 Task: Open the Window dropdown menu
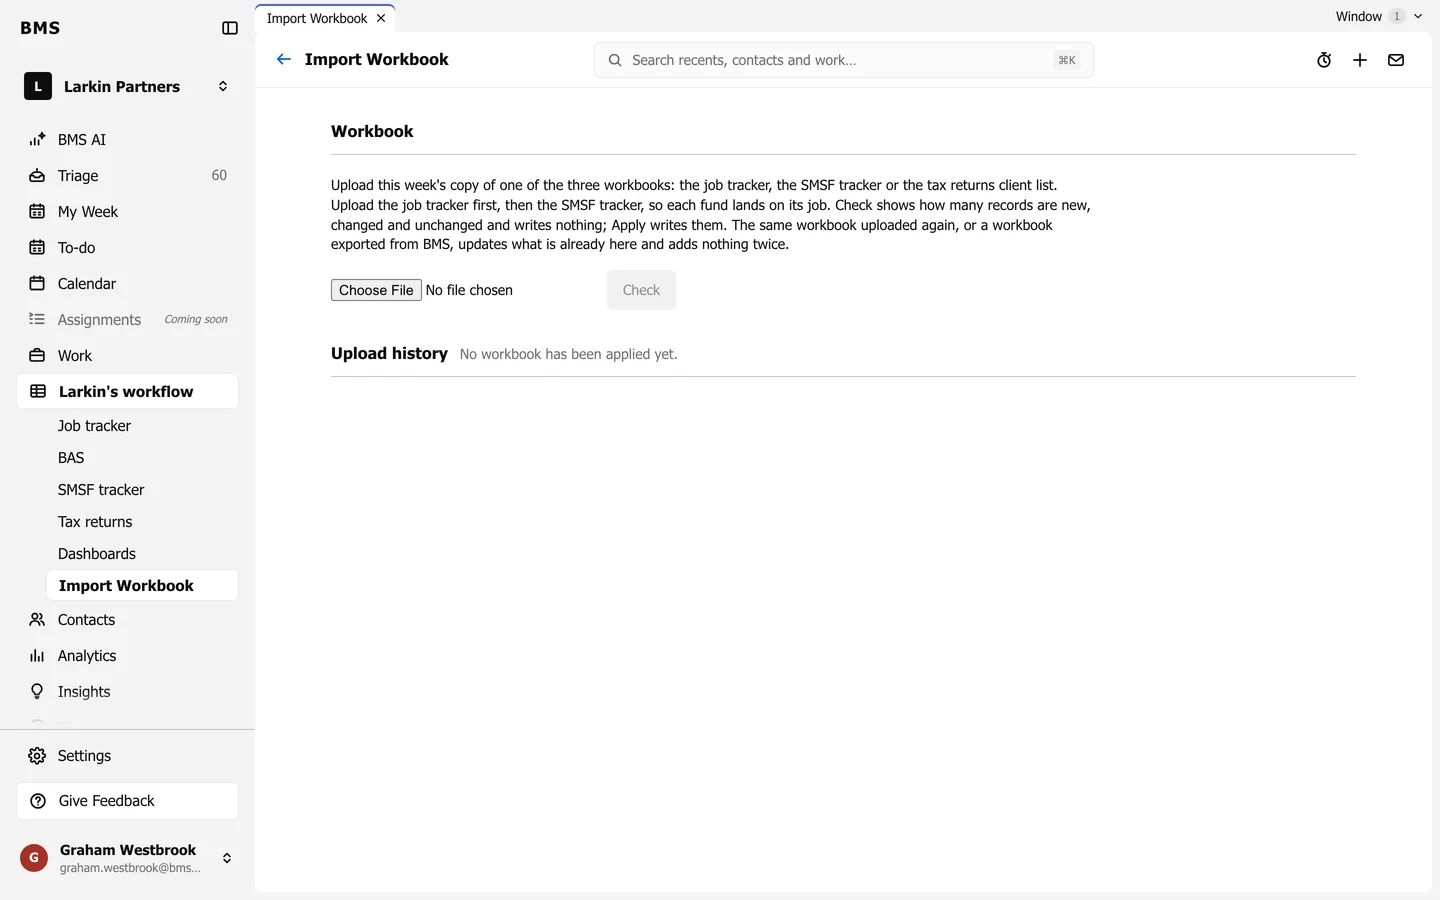[x=1379, y=16]
